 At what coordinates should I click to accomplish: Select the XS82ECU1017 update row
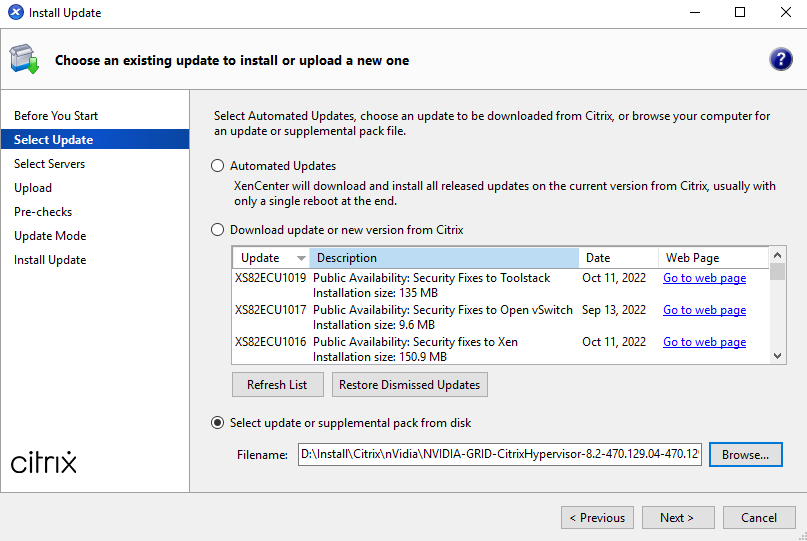point(501,317)
